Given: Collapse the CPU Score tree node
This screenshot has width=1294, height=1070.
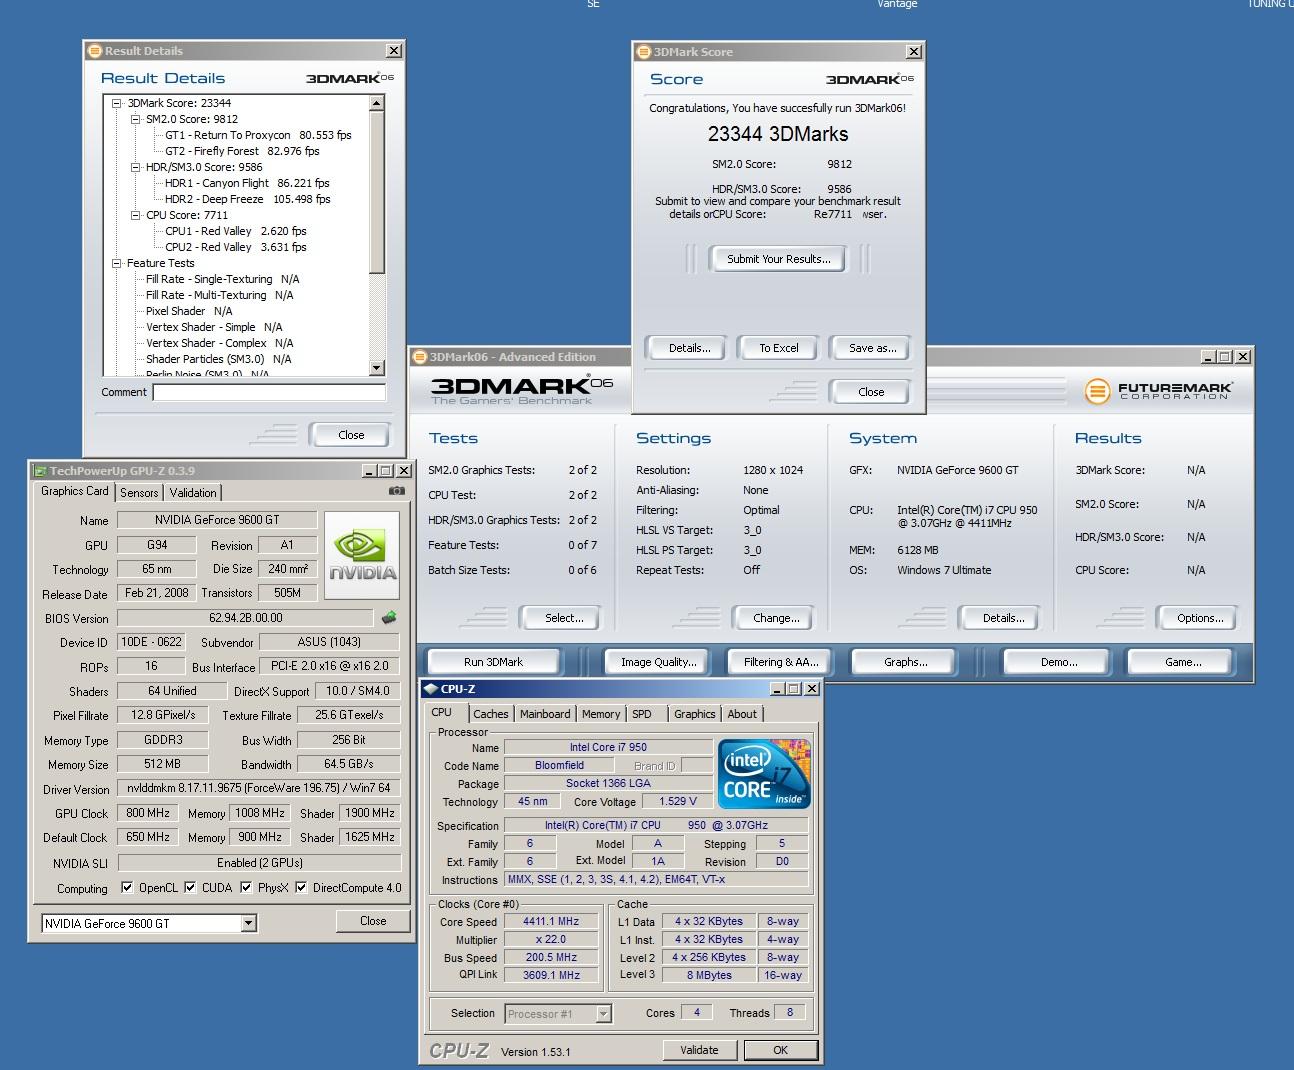Looking at the screenshot, I should (136, 215).
